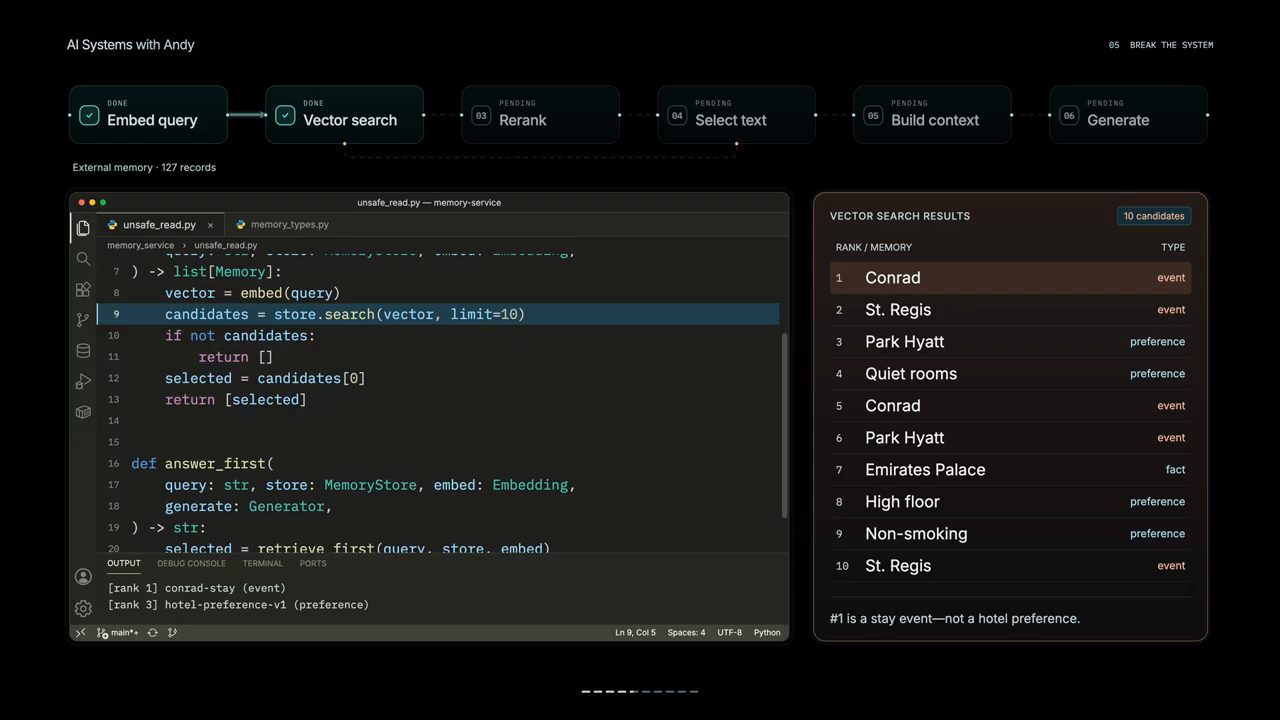Open the Manage gear icon
Screen dimensions: 1280x720
(x=83, y=608)
